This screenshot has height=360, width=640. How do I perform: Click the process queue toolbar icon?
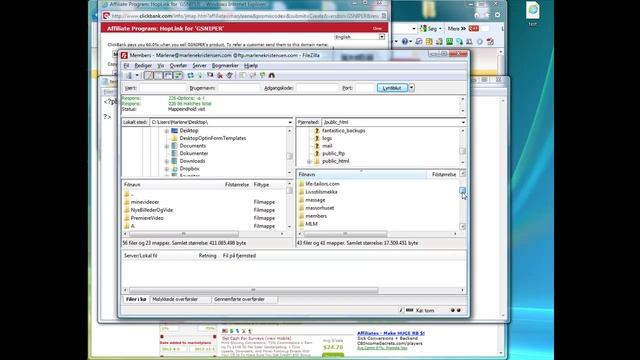200,76
